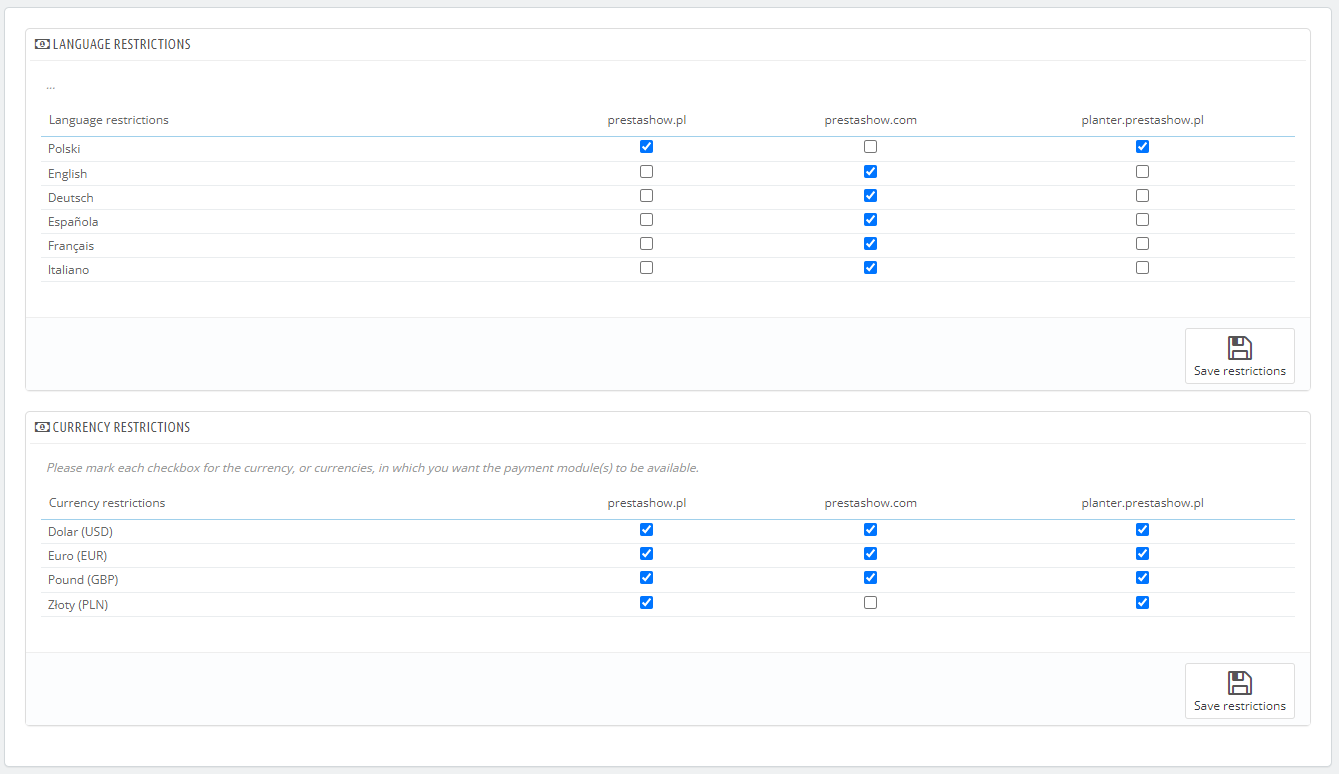Uncheck Dolar (USD) for prestashow.pl
The width and height of the screenshot is (1339, 774).
tap(646, 530)
